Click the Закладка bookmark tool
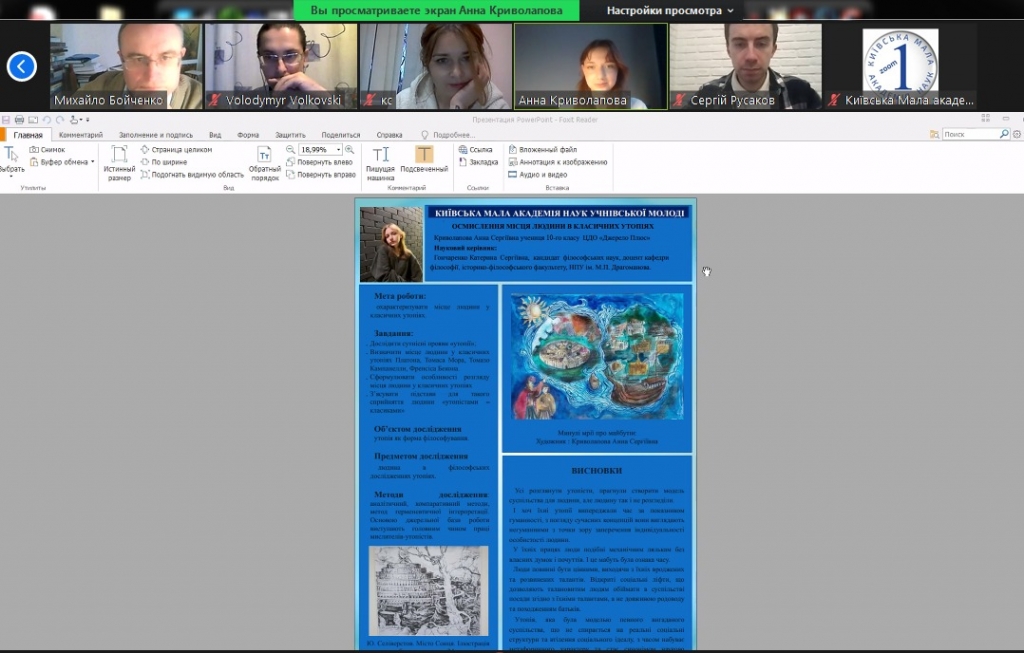Viewport: 1024px width, 653px height. click(479, 162)
